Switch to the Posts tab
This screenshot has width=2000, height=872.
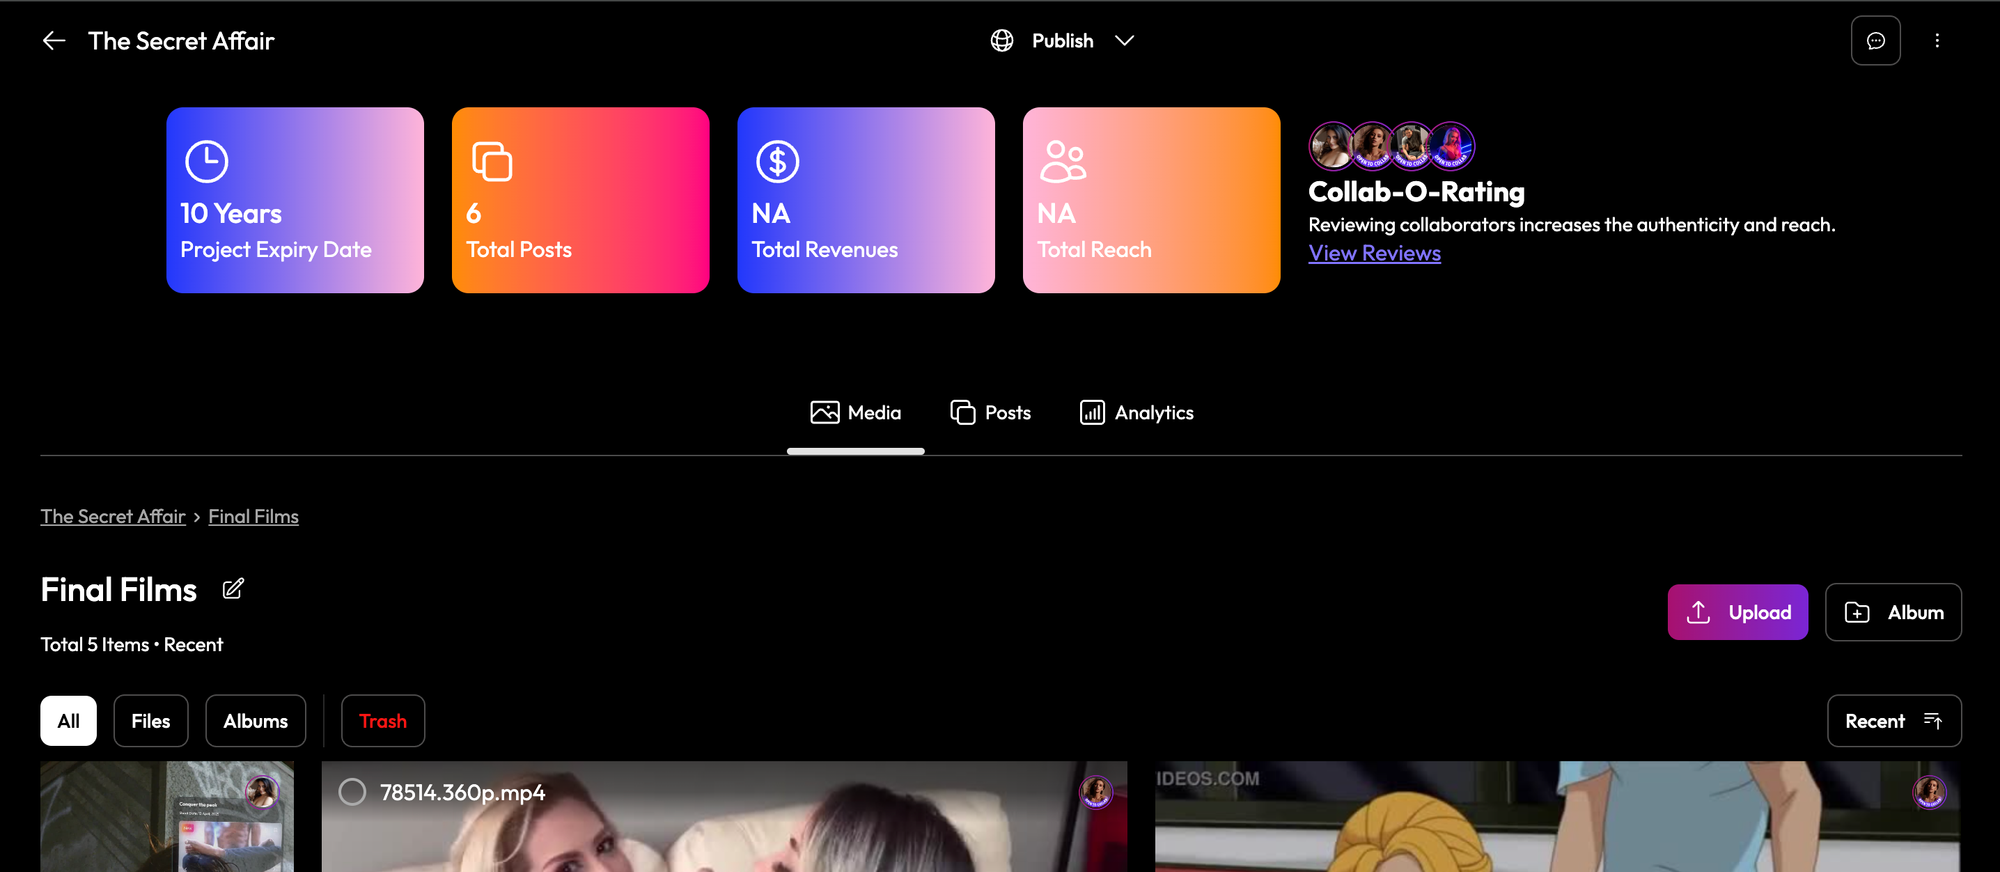(990, 413)
